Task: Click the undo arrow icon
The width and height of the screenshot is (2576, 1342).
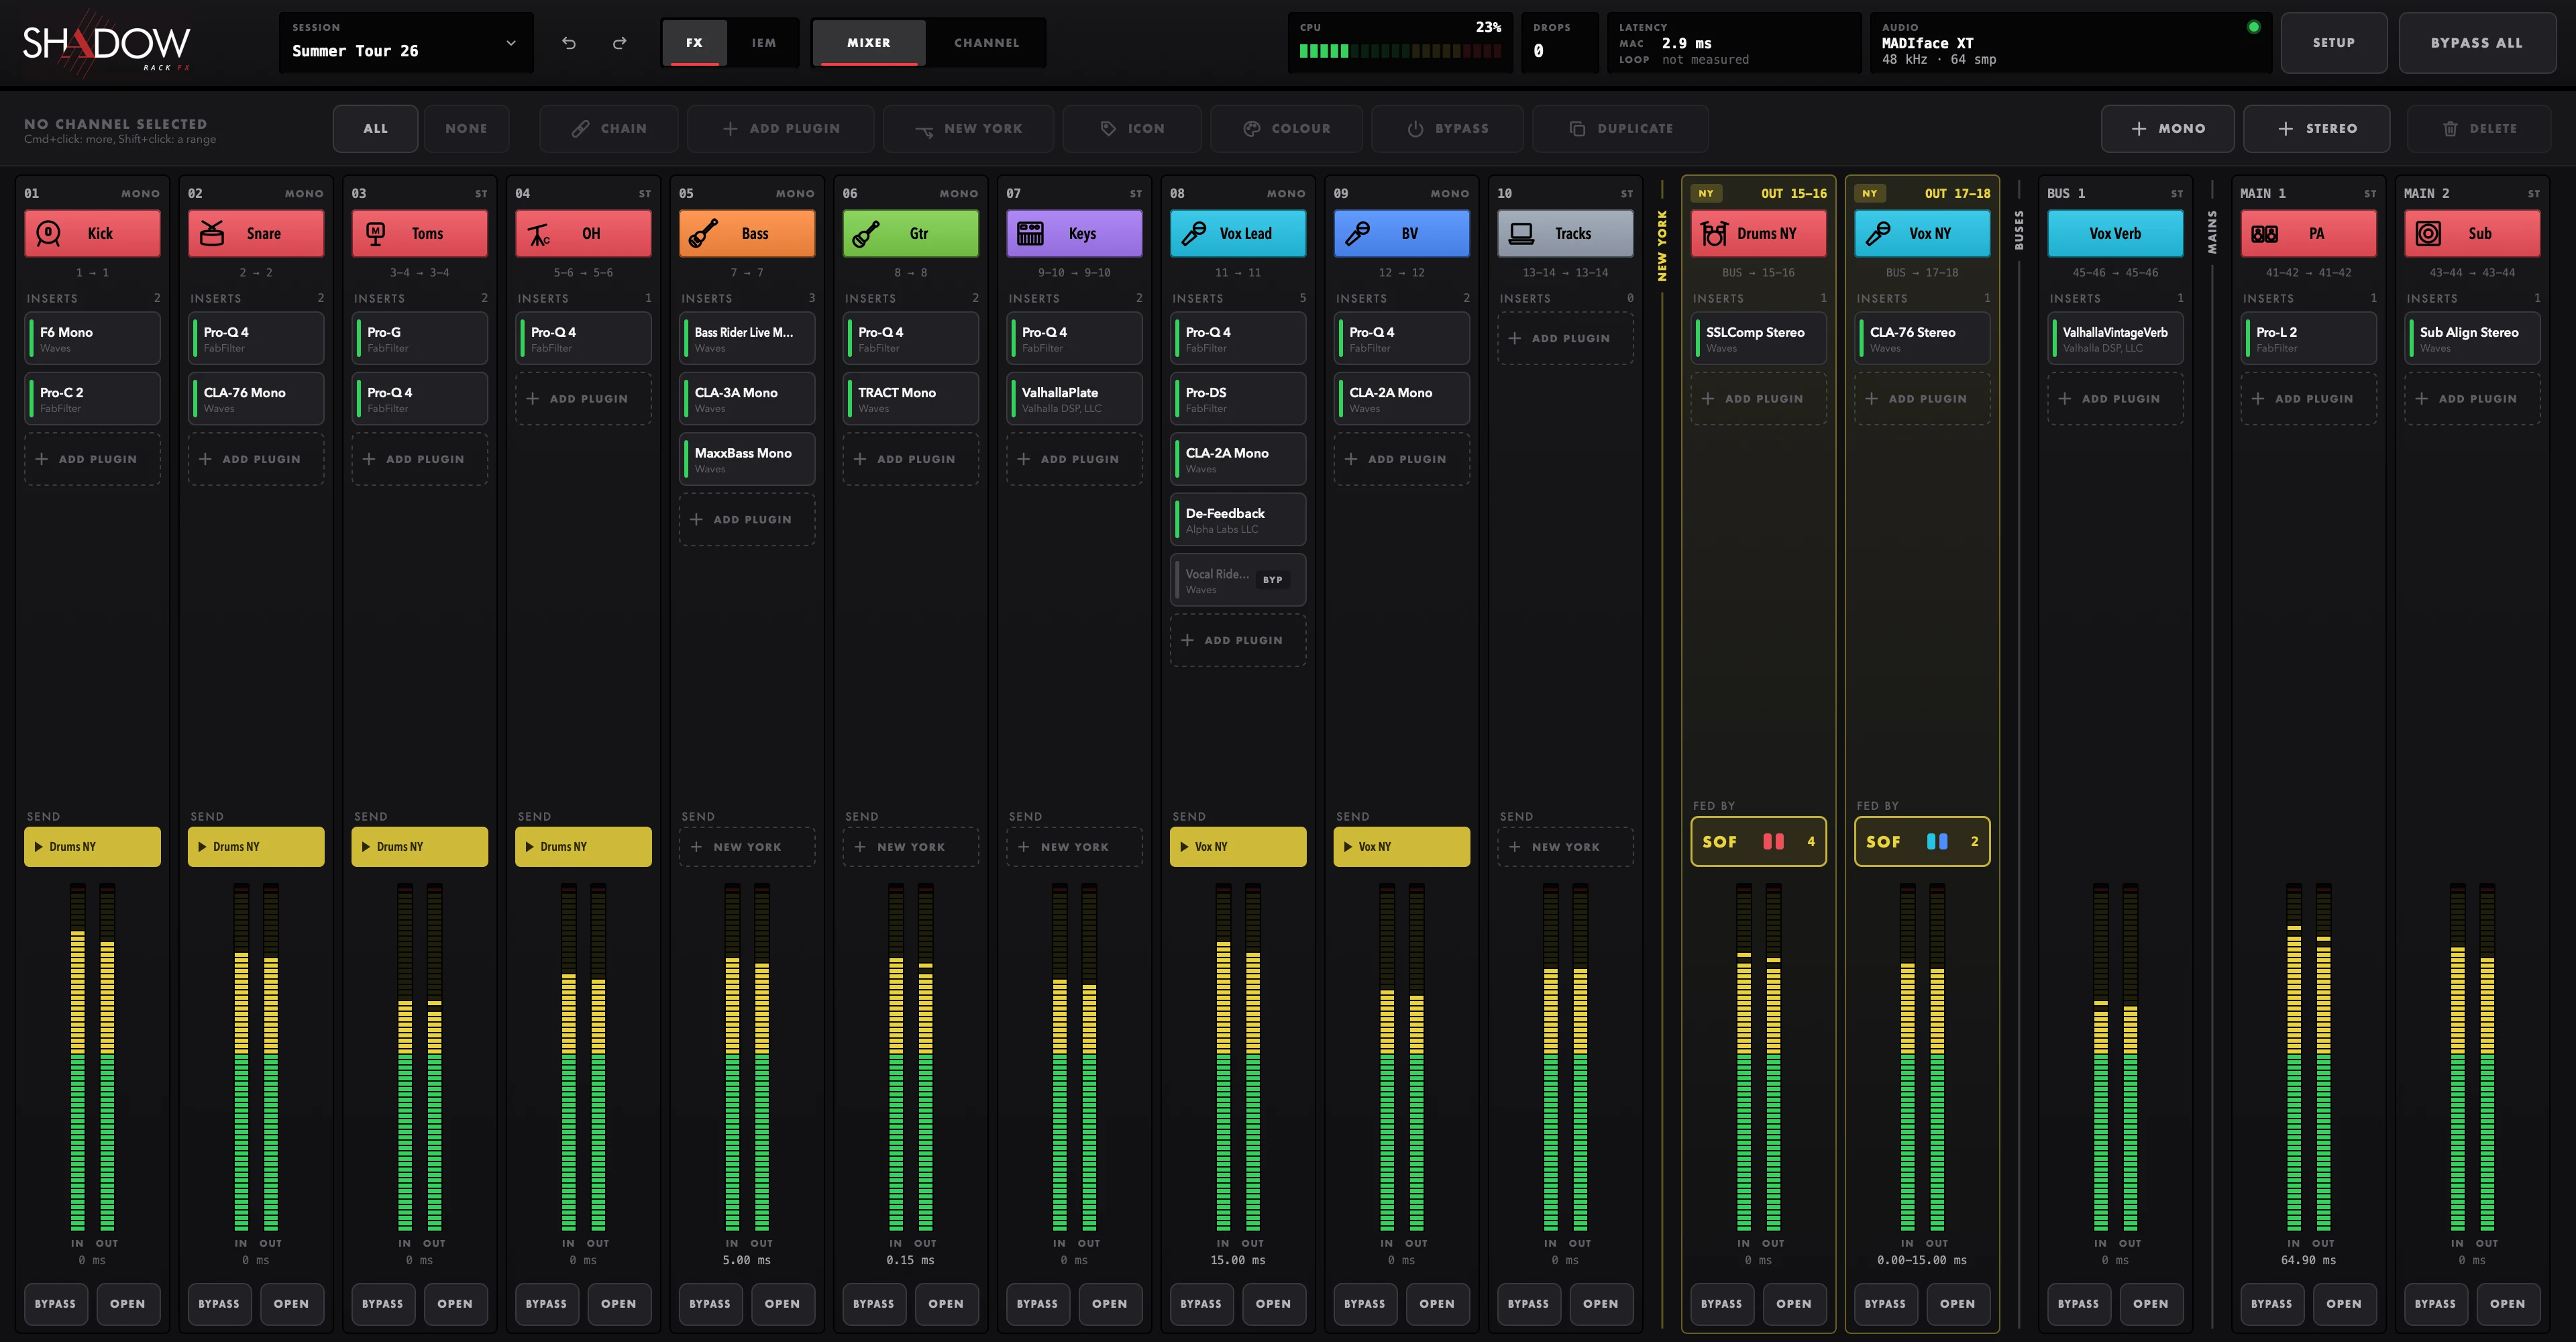Action: 568,43
